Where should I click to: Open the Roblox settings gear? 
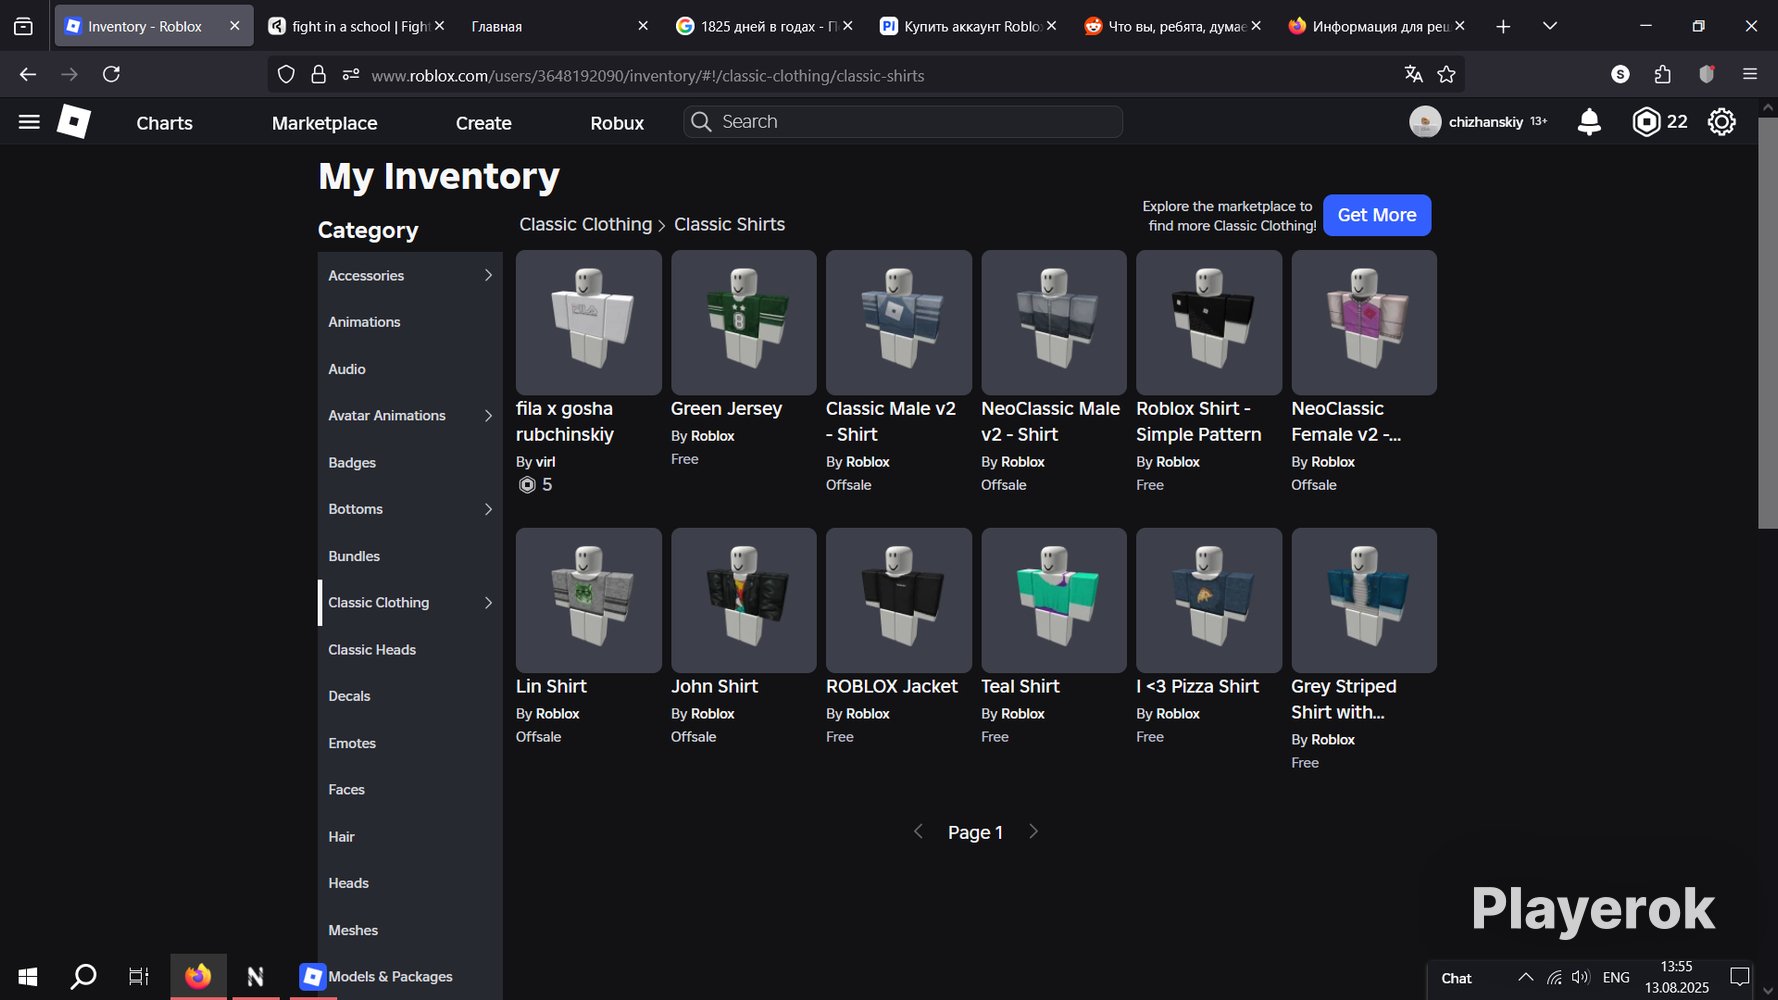tap(1721, 122)
